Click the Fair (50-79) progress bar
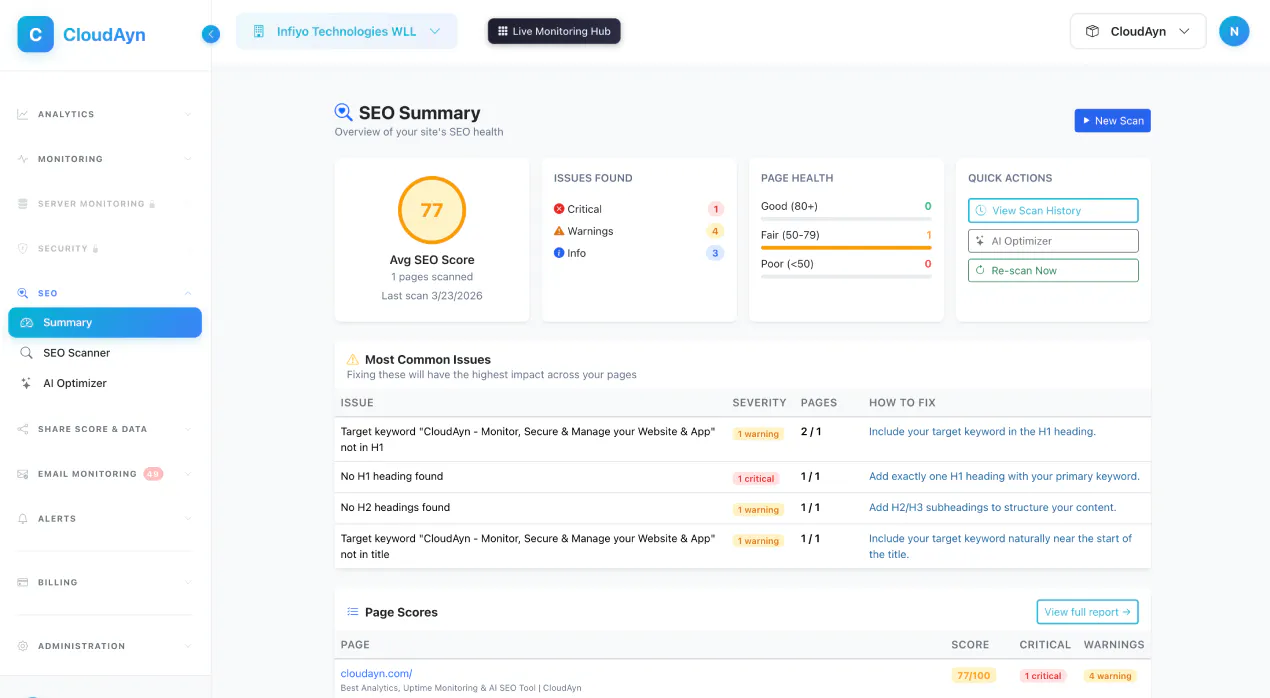 [x=846, y=247]
